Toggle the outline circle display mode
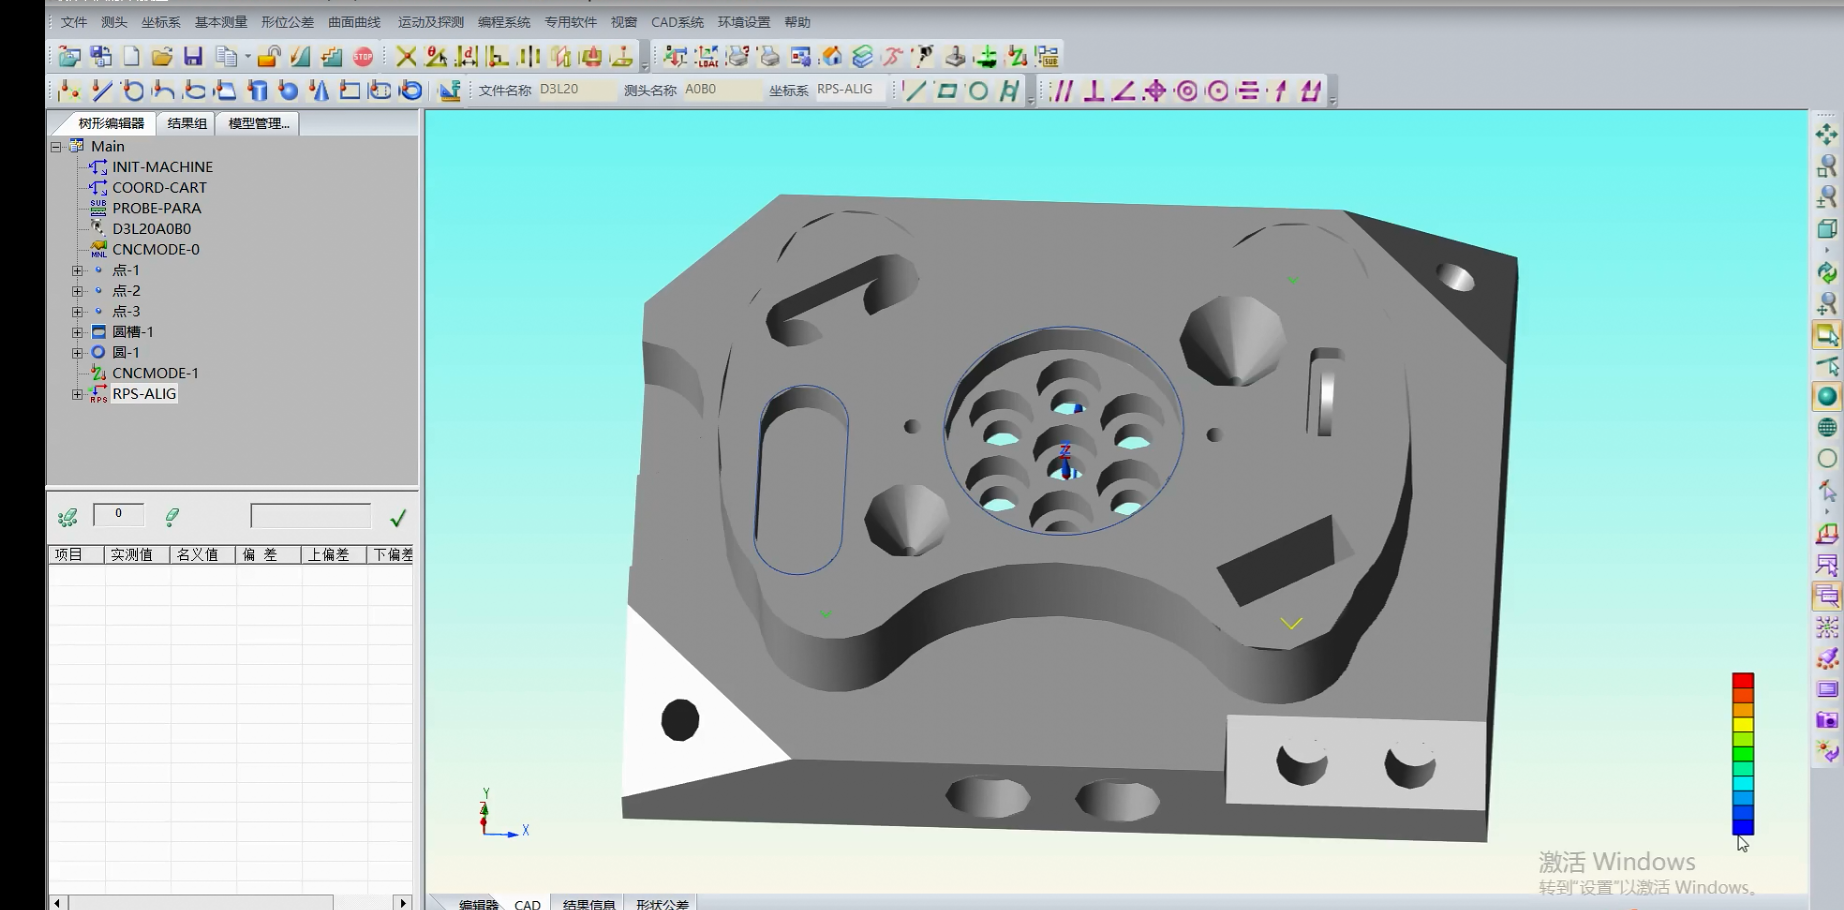 [1827, 459]
